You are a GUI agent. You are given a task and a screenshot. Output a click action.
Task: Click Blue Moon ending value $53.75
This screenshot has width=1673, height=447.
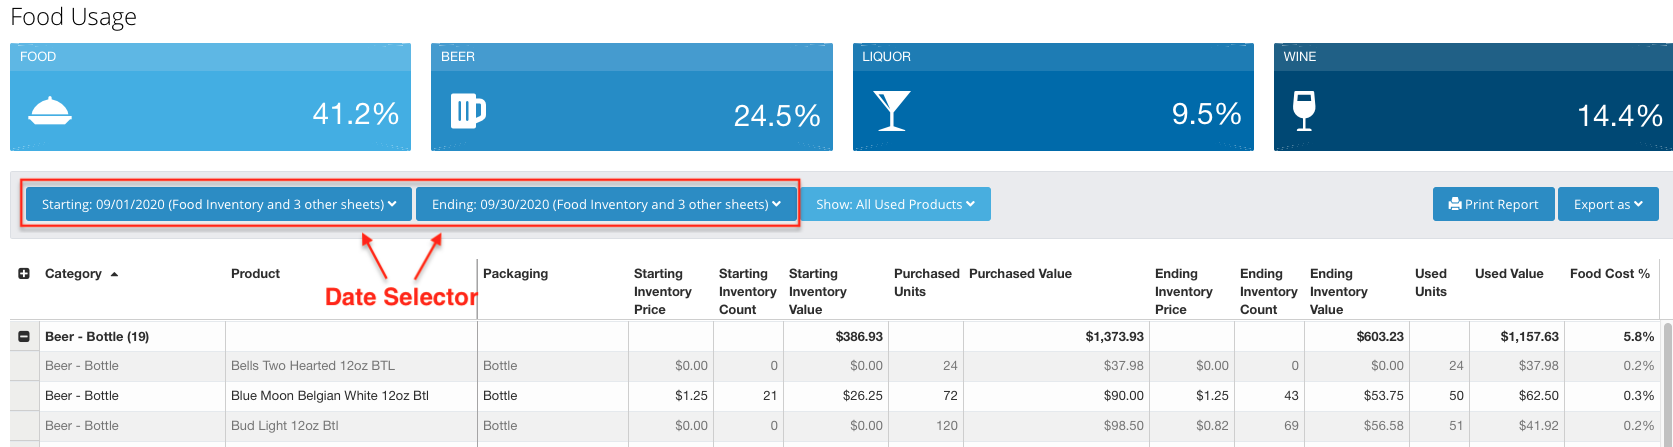pos(1384,396)
